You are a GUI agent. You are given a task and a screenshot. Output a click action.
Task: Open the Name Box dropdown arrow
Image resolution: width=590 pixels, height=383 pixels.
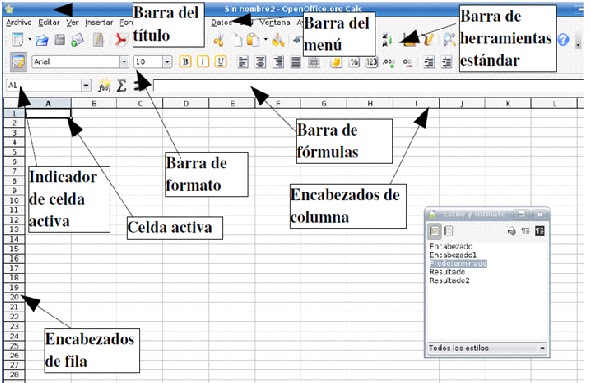point(87,86)
